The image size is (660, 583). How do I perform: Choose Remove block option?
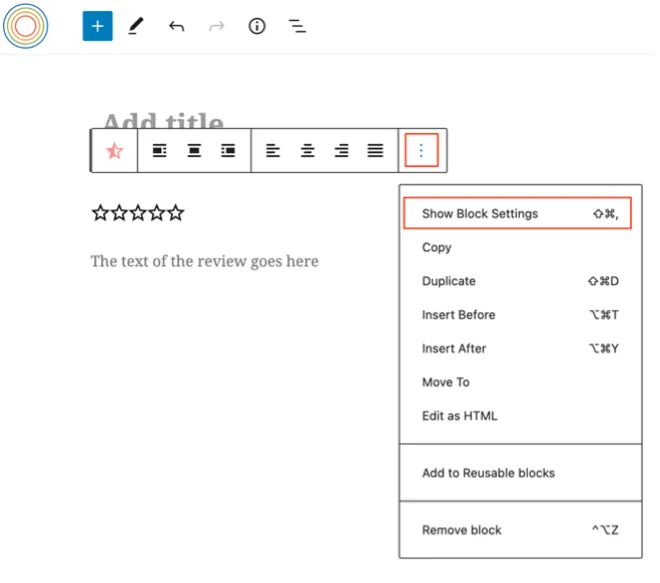click(520, 530)
